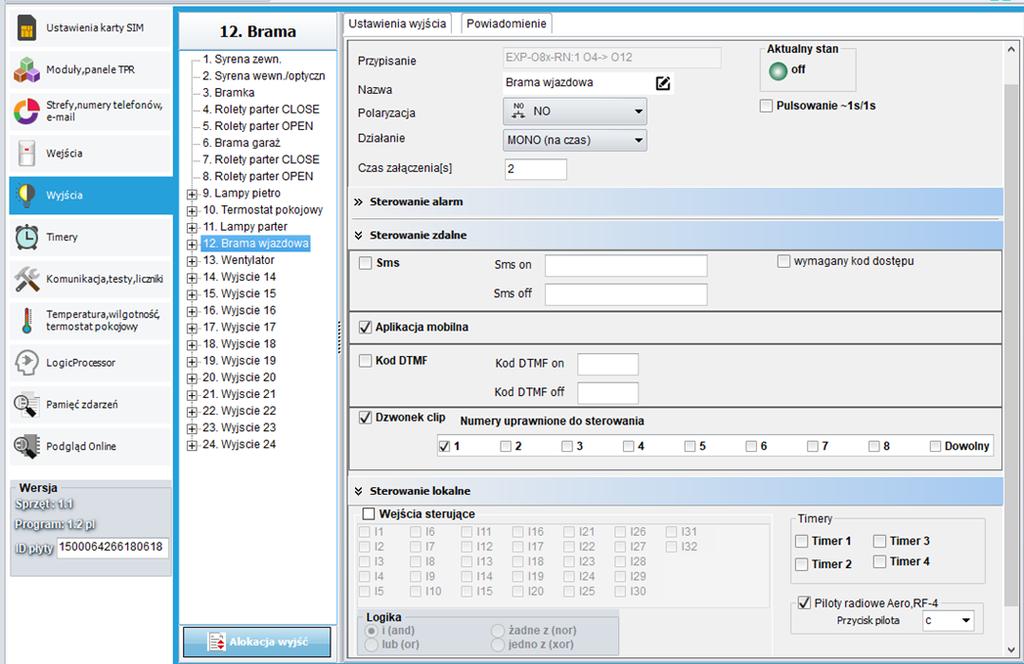Open the LogicProcessor head icon
The width and height of the screenshot is (1024, 664).
point(26,362)
